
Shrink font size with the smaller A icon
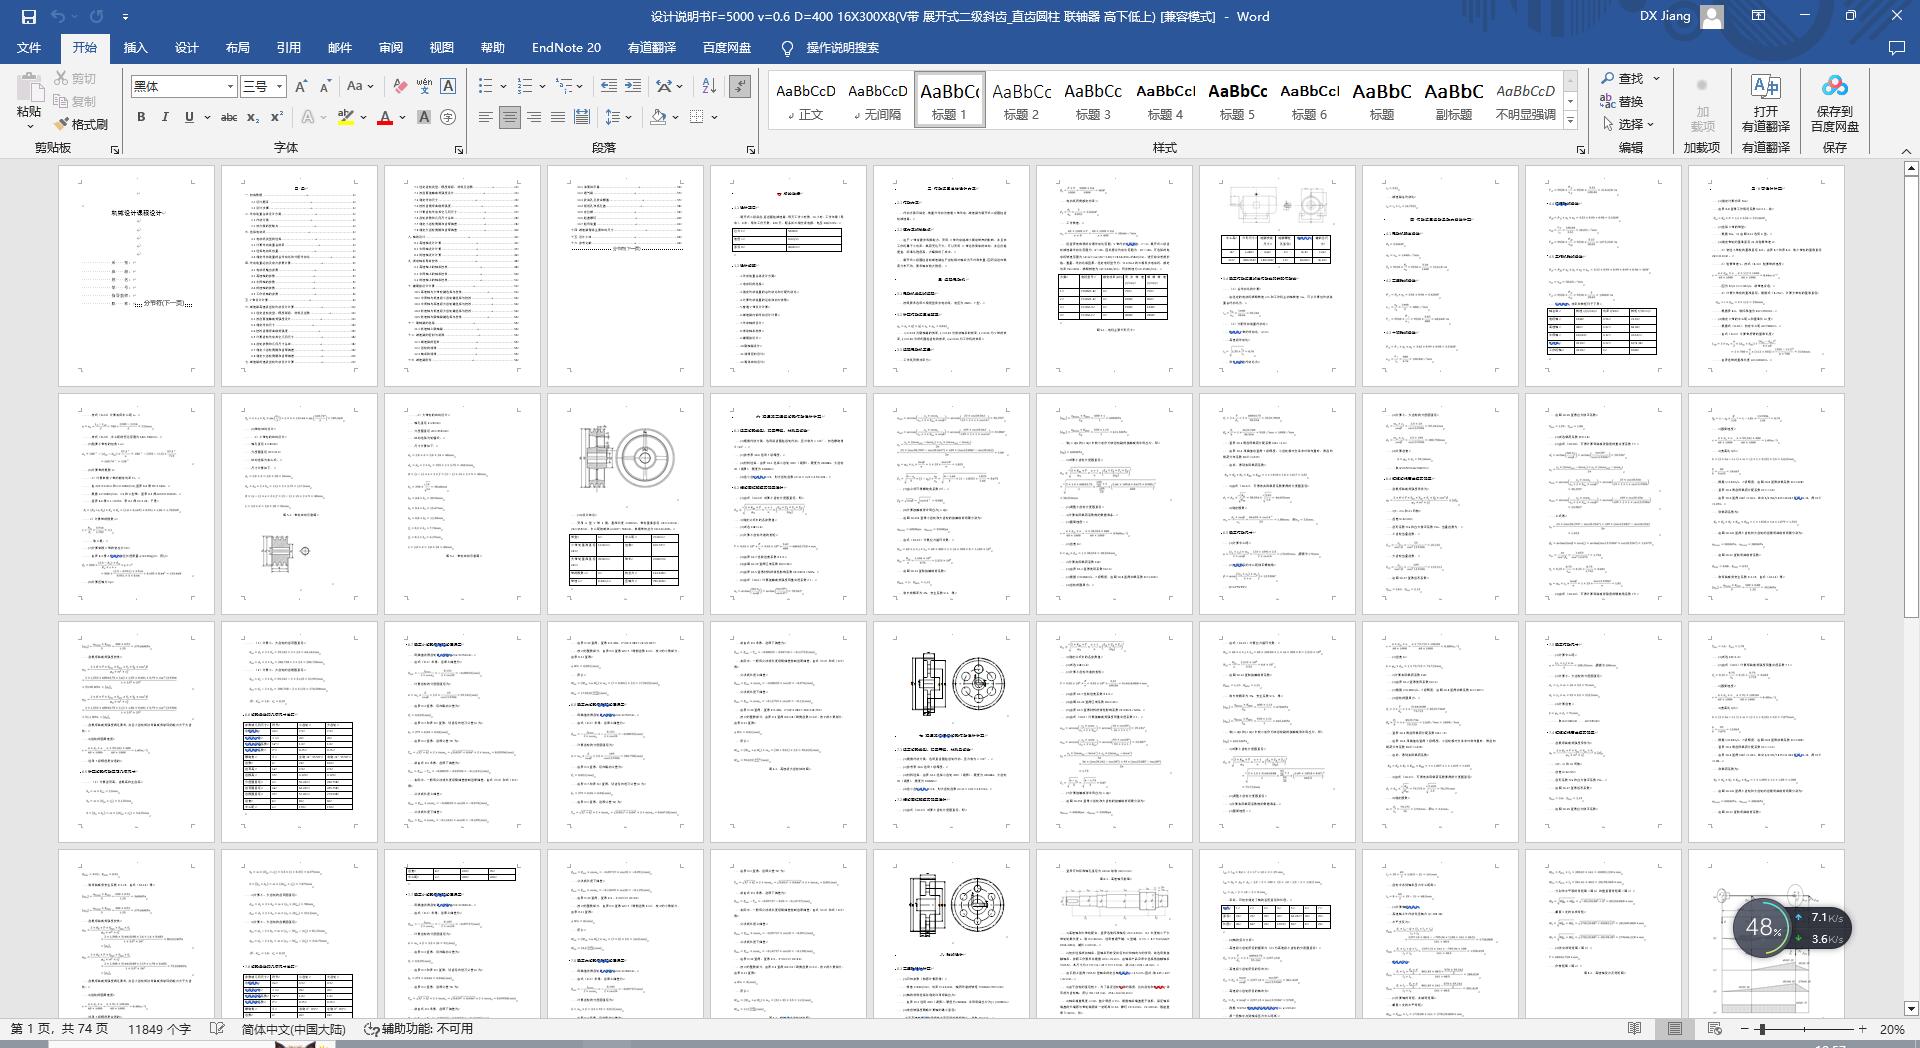point(326,86)
